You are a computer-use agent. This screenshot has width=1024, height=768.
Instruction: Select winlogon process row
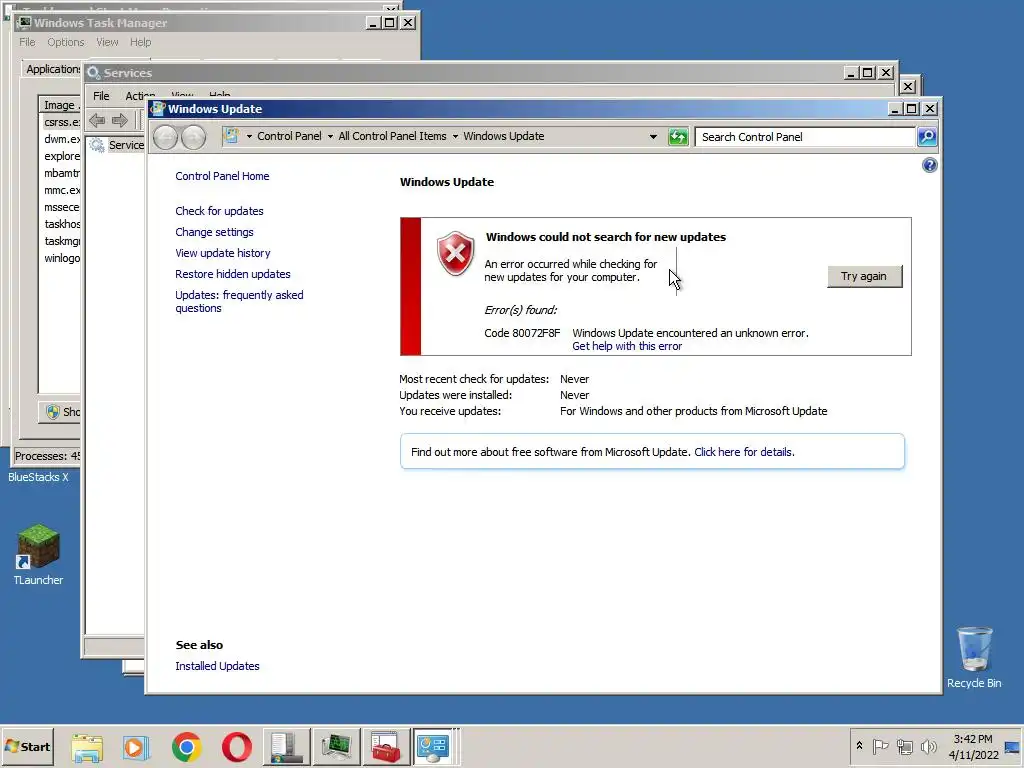[x=61, y=258]
